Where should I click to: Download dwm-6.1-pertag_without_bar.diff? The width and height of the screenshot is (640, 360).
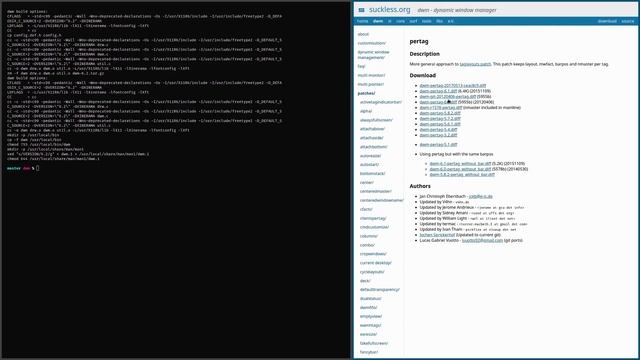pyautogui.click(x=460, y=164)
